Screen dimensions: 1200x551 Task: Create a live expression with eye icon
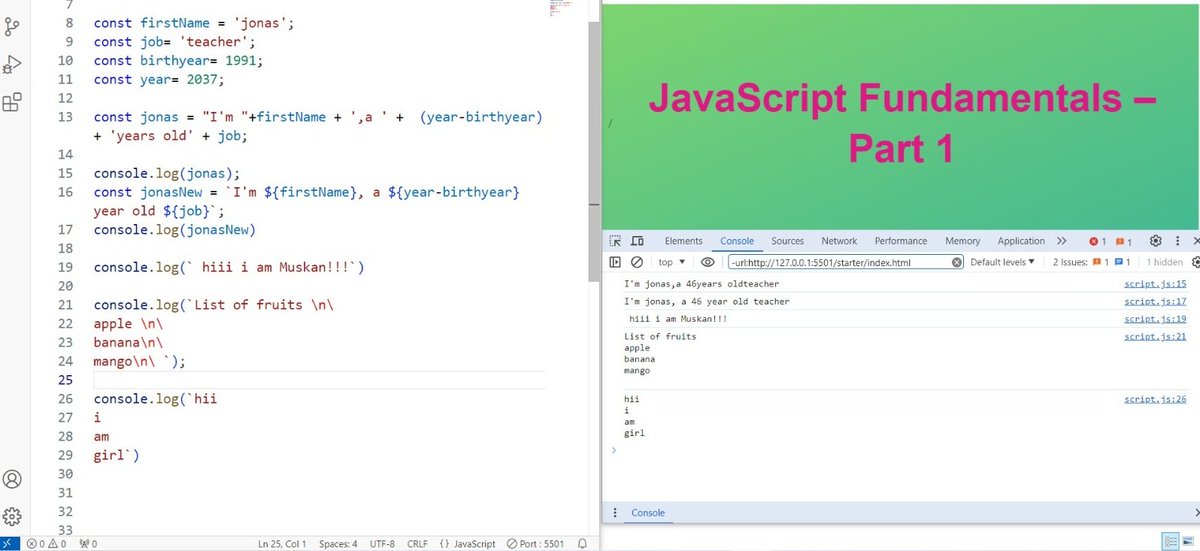(707, 262)
